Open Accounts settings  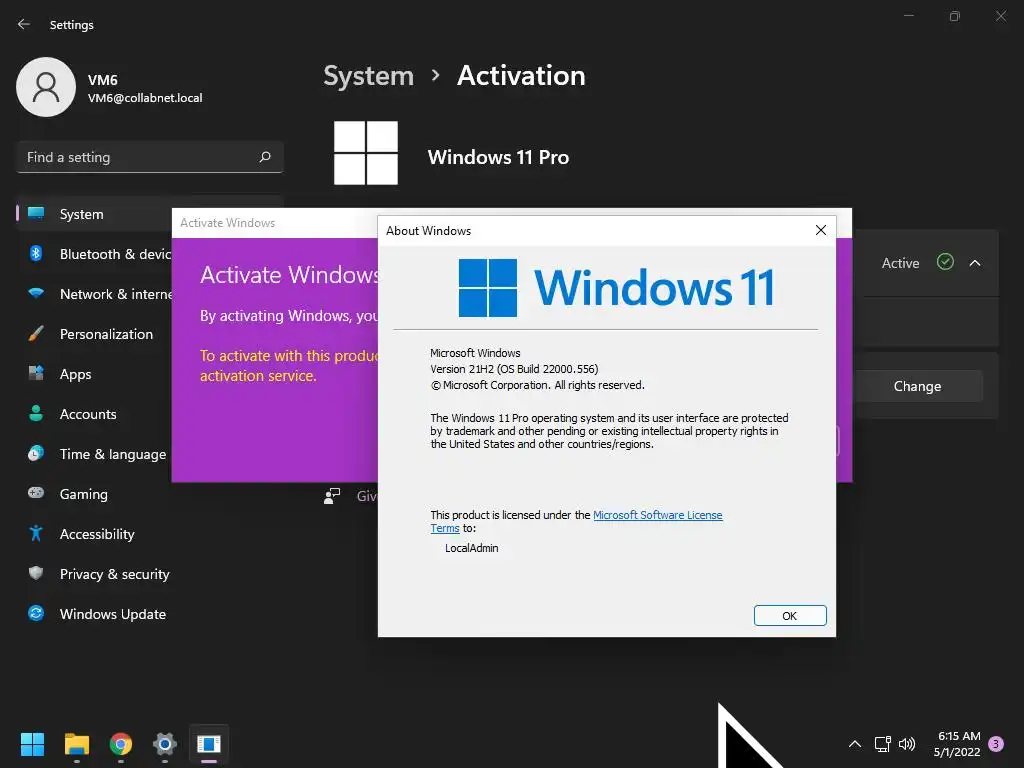95,414
